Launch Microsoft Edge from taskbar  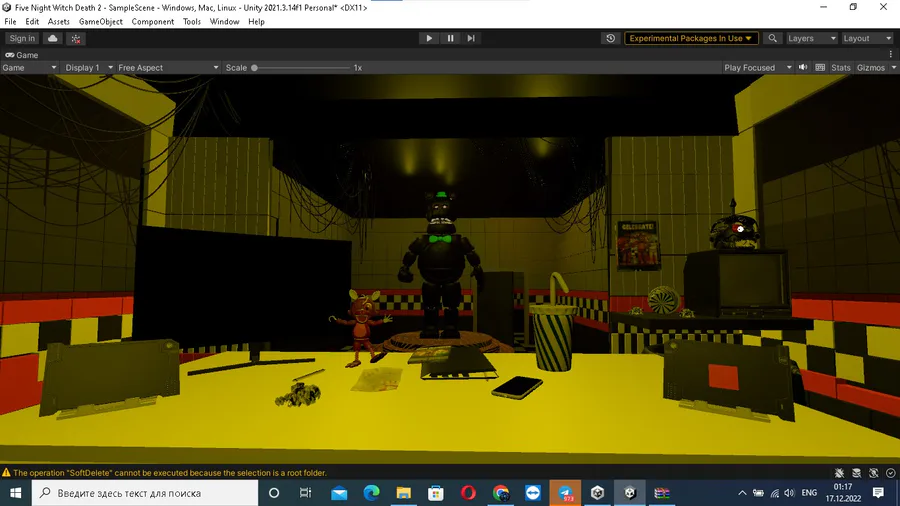coord(371,493)
